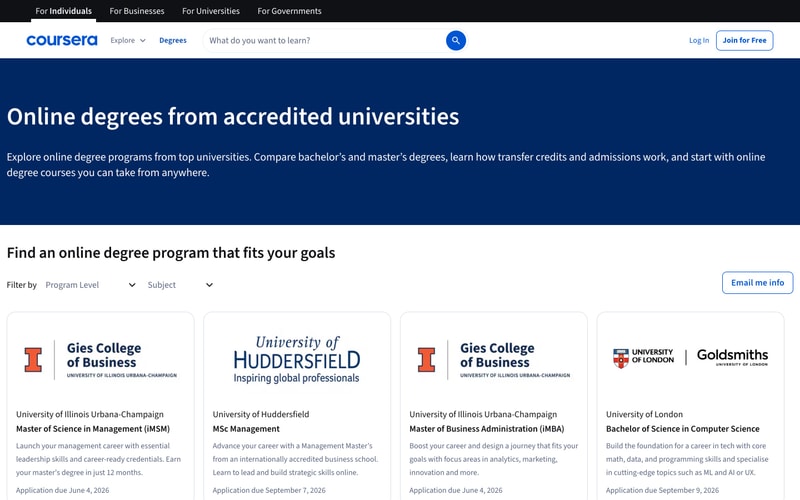The image size is (800, 500).
Task: Click 'Application due September 7, 2026' text
Action: [269, 490]
